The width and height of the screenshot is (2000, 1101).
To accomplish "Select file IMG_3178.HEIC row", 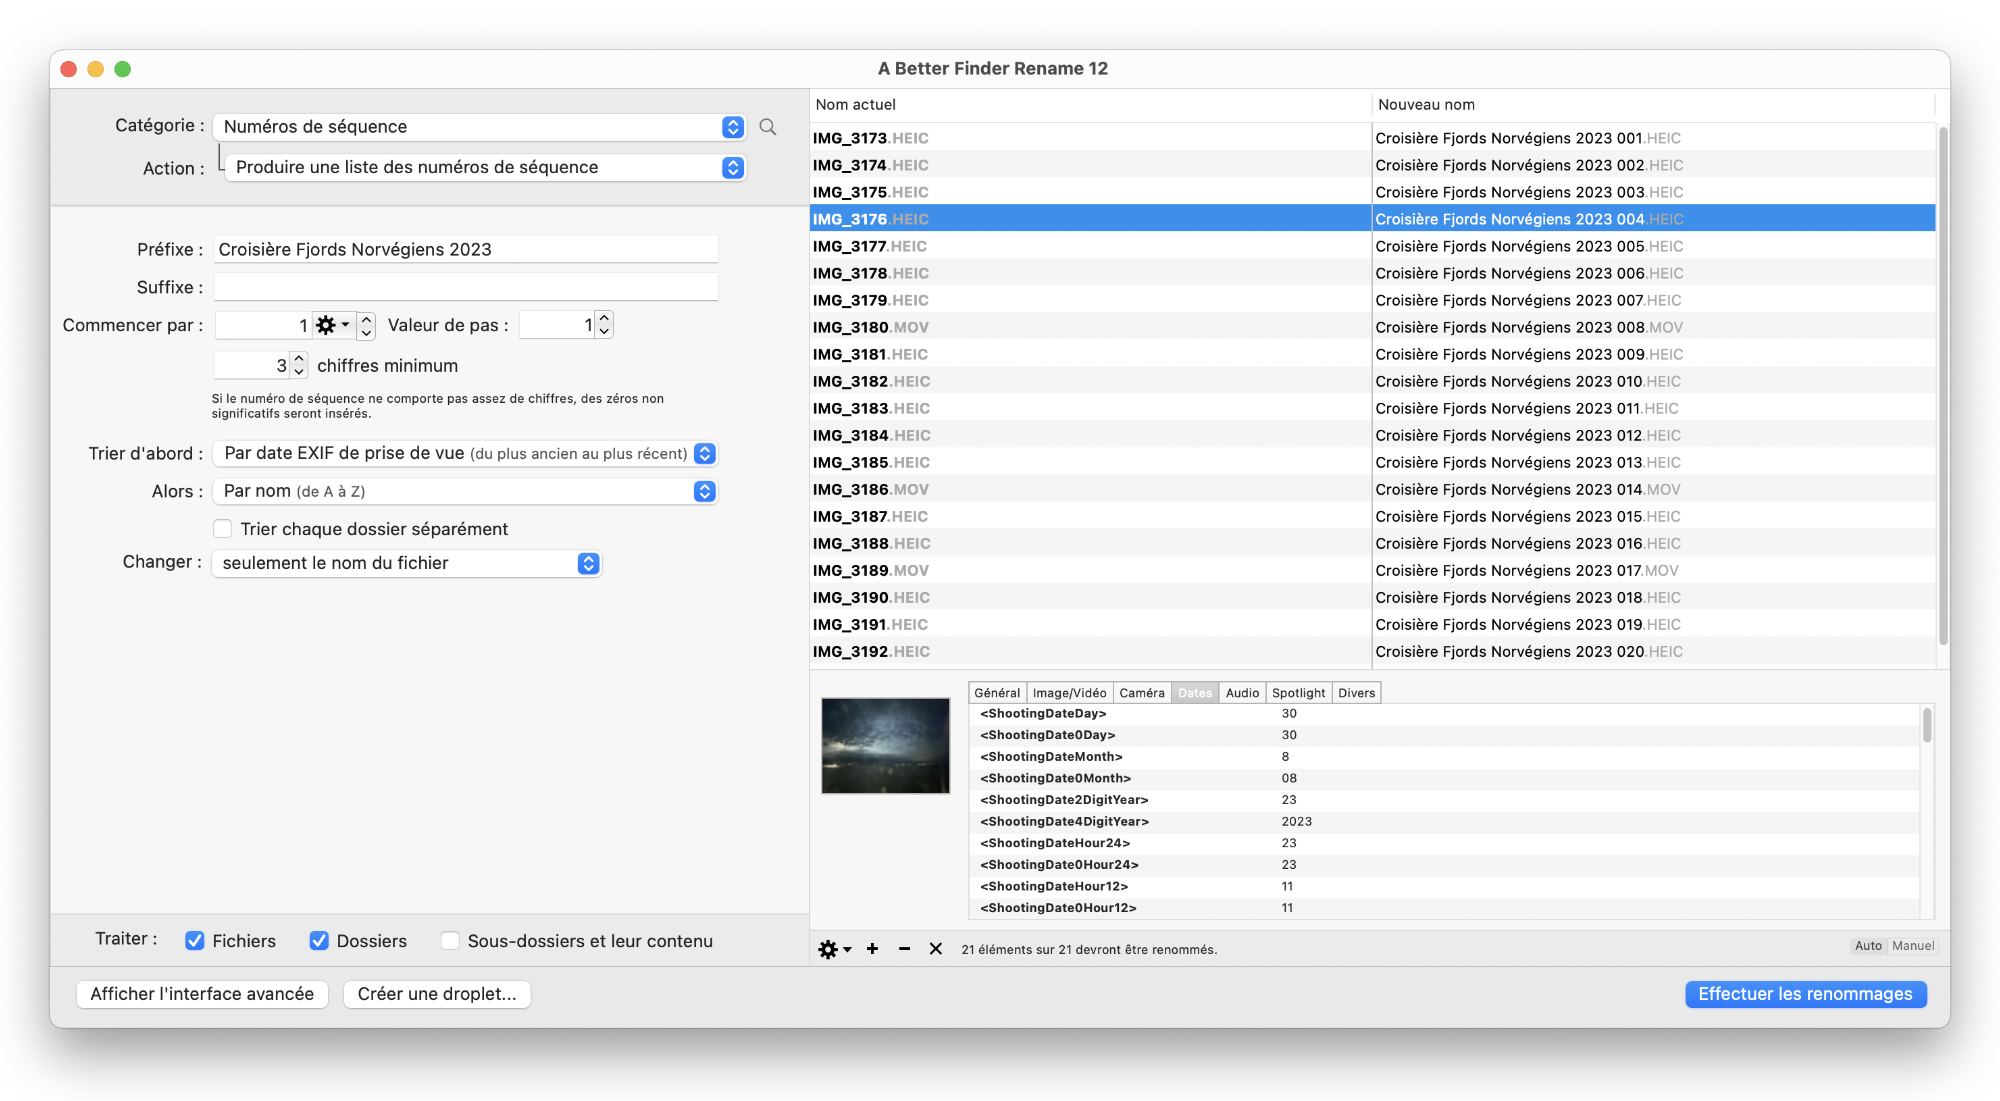I will (1089, 273).
